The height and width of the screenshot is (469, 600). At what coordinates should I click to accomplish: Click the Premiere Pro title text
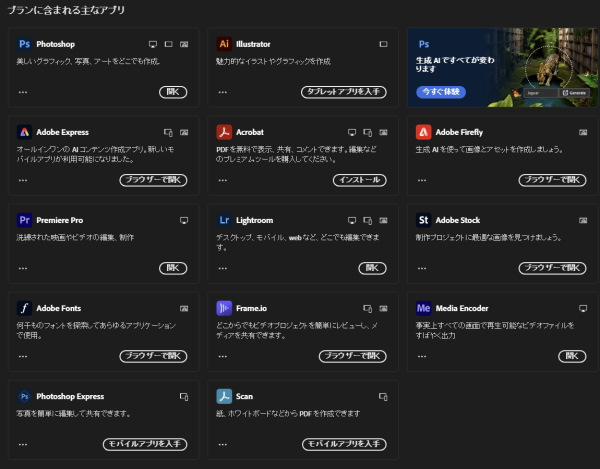[60, 220]
